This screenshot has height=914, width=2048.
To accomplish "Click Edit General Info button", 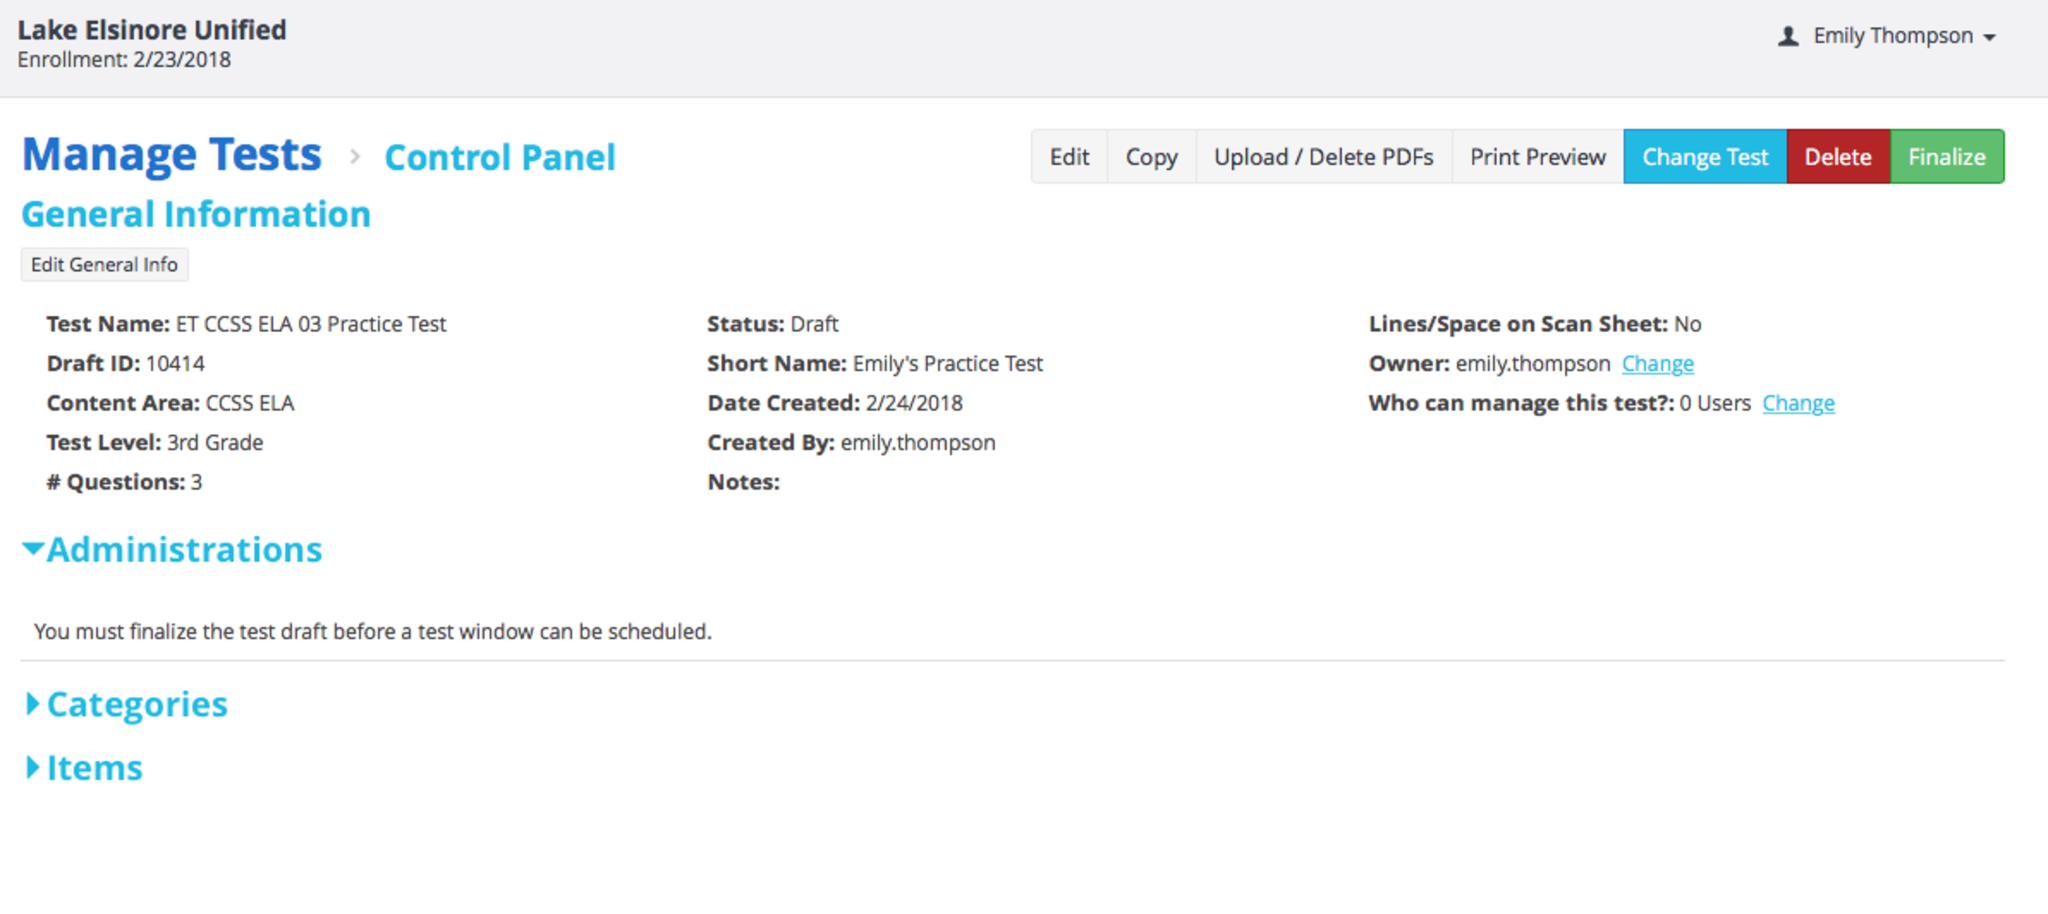I will [x=104, y=265].
